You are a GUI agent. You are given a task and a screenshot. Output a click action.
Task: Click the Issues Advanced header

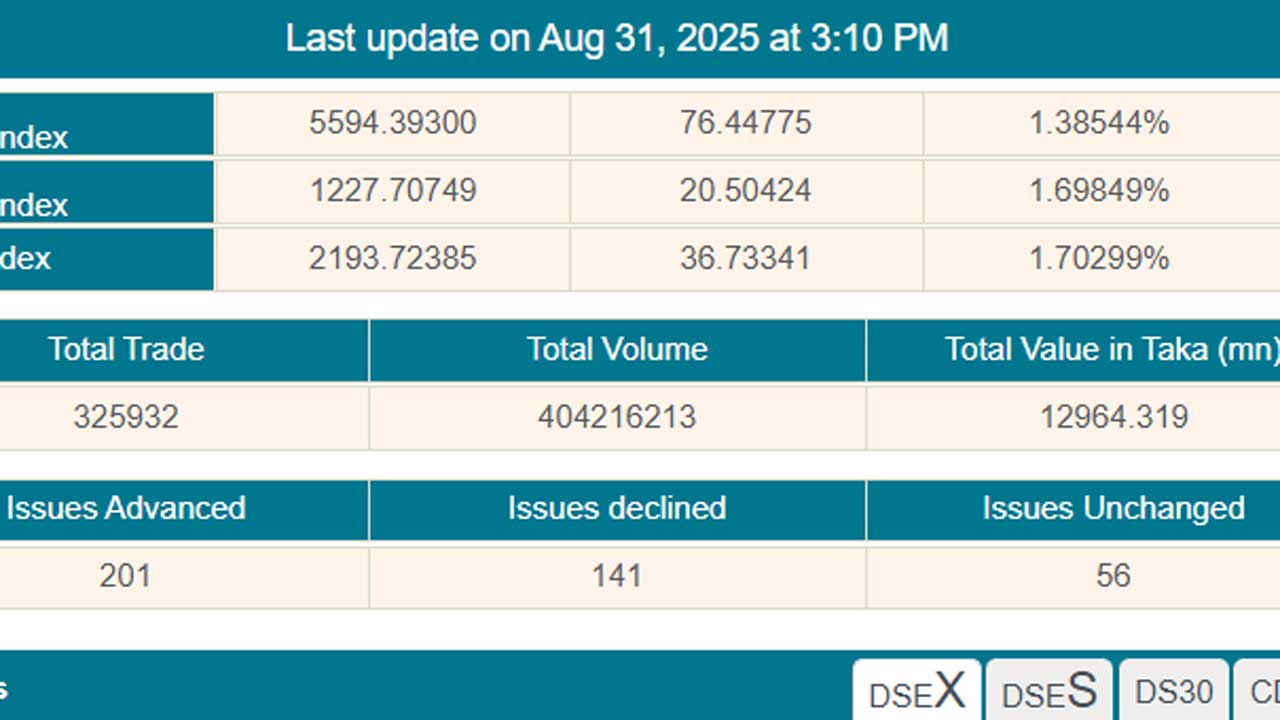point(127,508)
